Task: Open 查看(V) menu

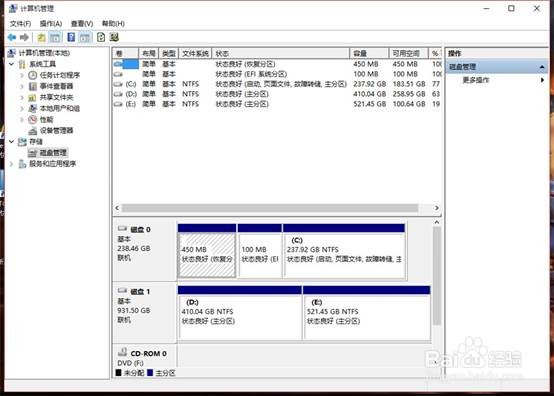Action: 82,24
